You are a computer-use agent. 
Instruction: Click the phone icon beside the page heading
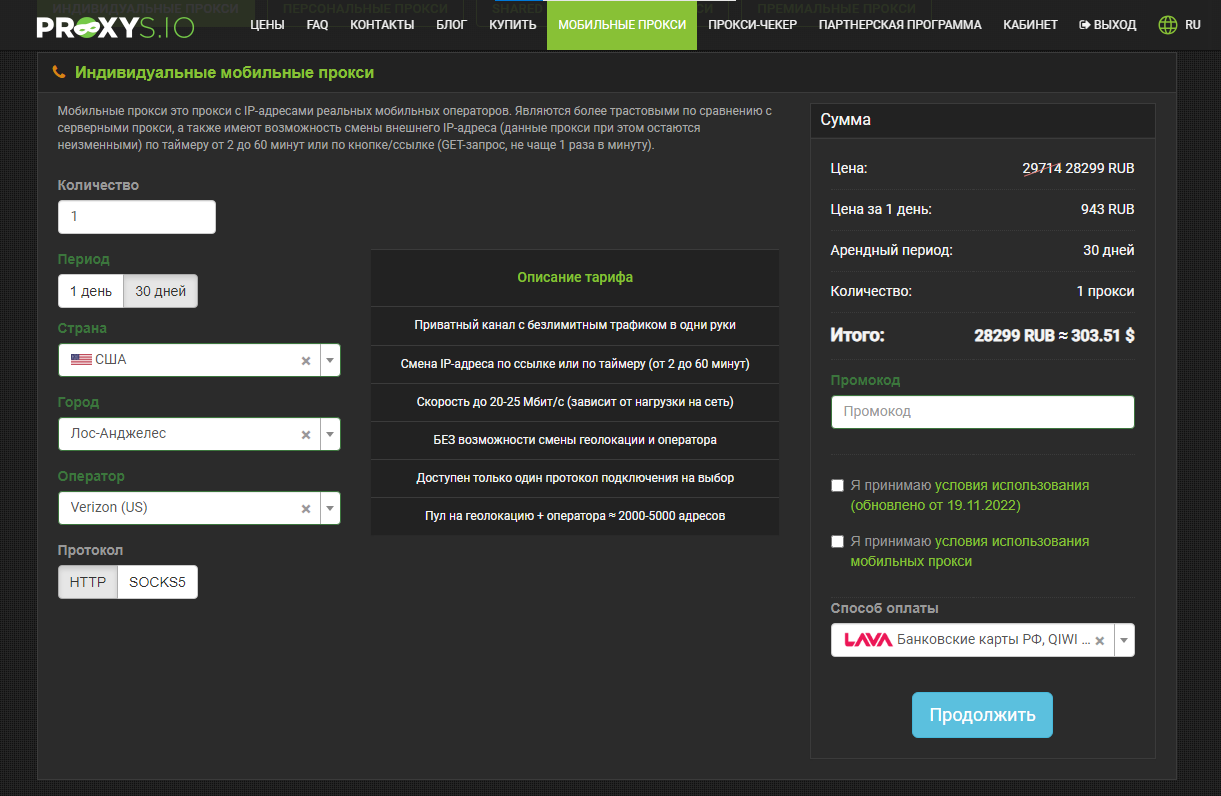[59, 73]
